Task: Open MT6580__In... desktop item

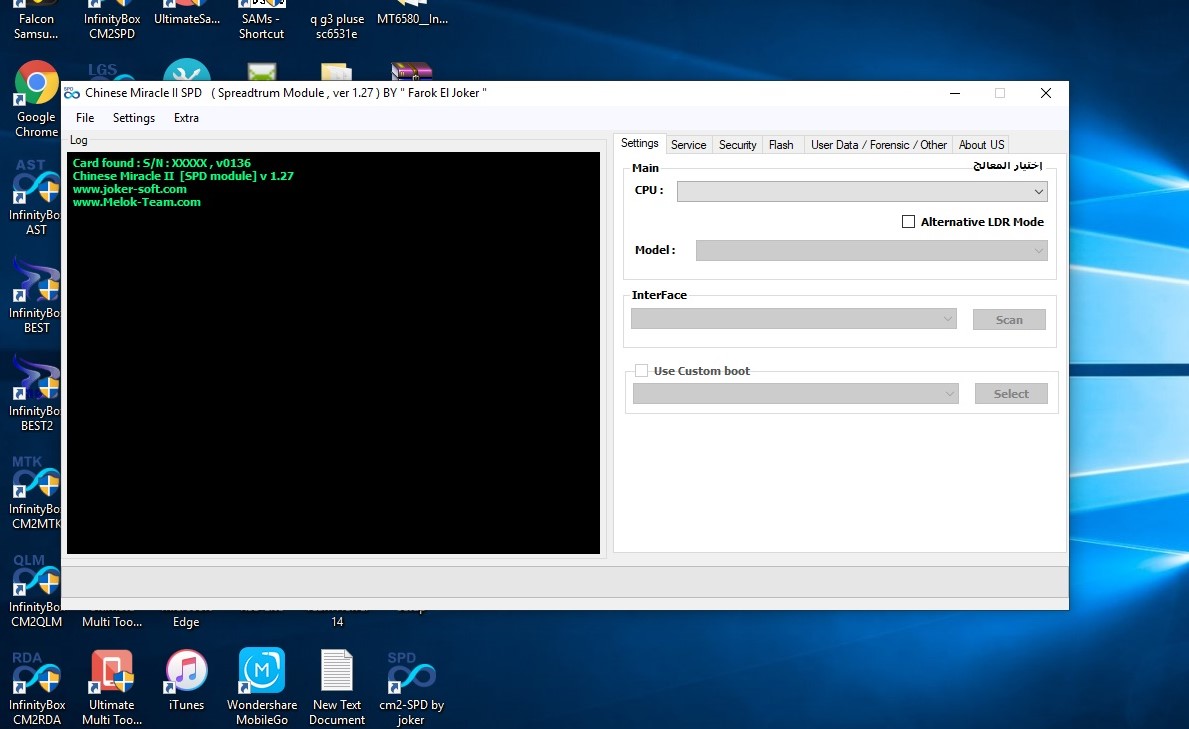Action: click(412, 15)
